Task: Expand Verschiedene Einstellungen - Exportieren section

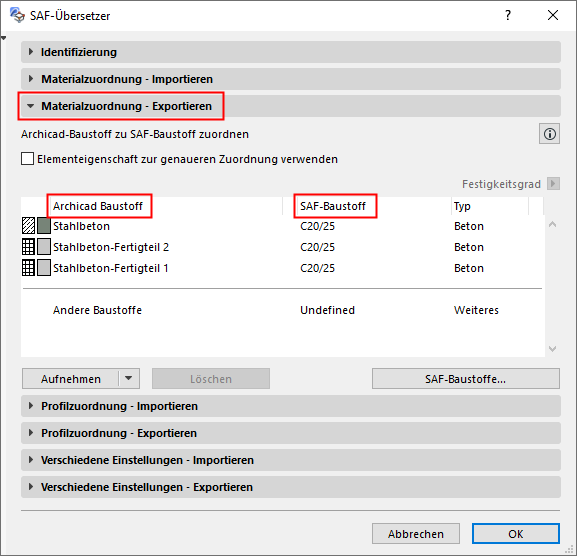Action: [291, 487]
